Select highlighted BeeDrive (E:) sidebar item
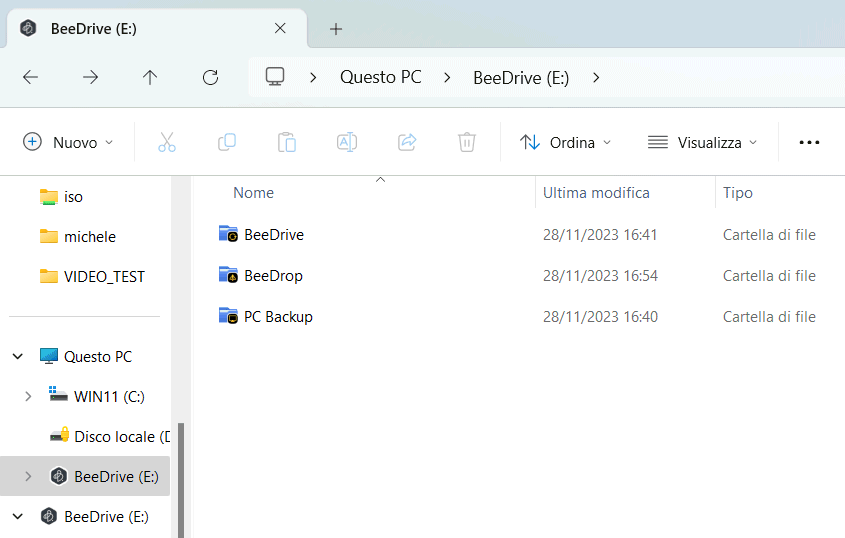 [x=85, y=476]
